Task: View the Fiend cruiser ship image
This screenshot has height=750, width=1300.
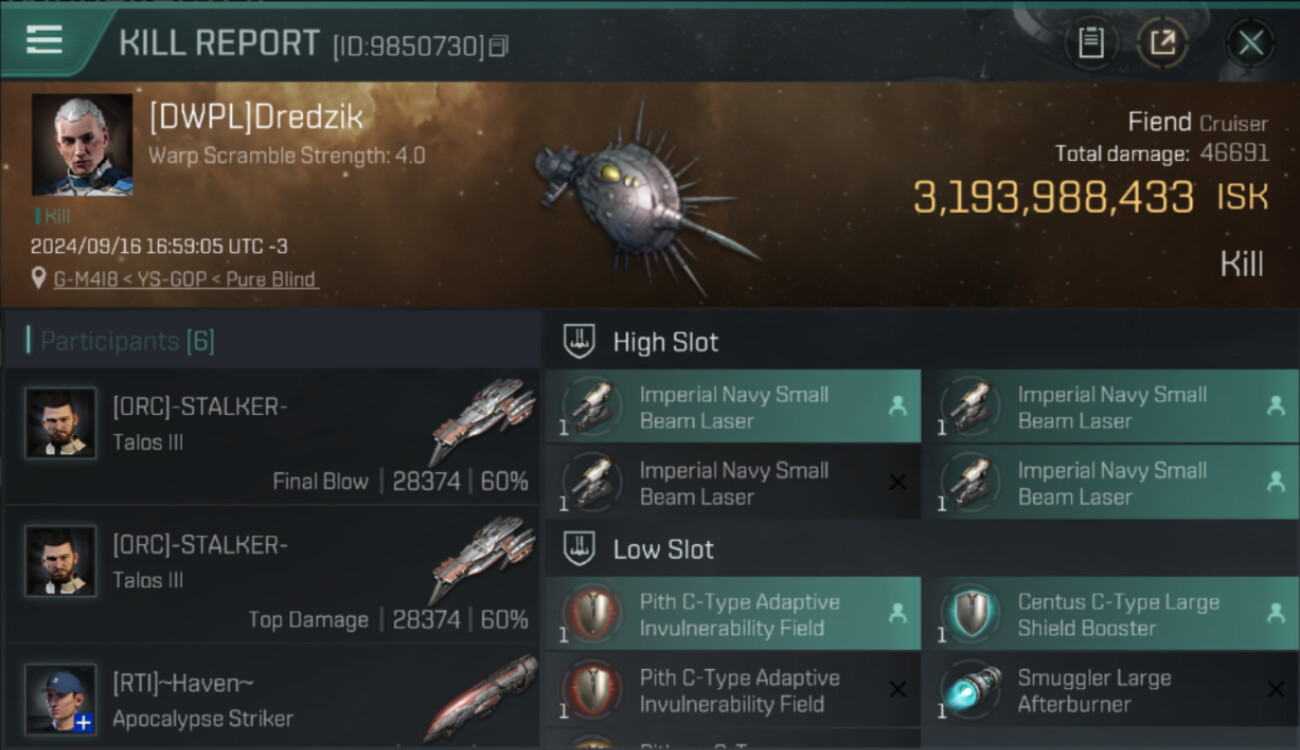Action: click(640, 200)
